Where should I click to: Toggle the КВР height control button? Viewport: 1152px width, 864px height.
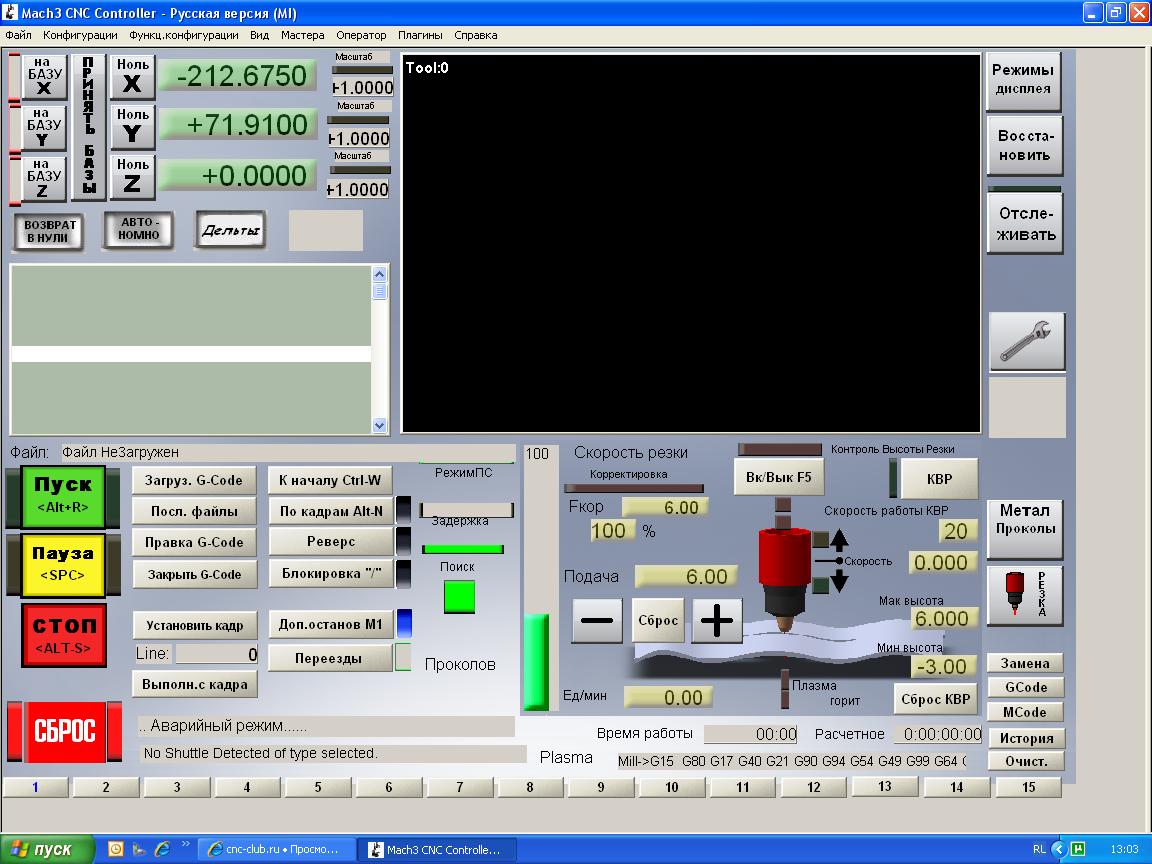[x=939, y=479]
